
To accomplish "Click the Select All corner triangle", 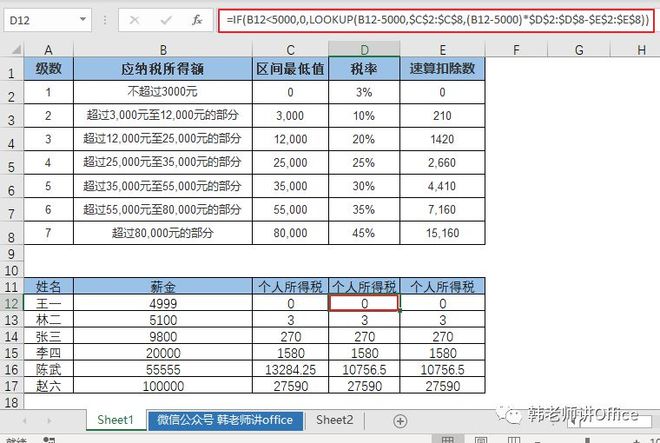I will point(12,49).
